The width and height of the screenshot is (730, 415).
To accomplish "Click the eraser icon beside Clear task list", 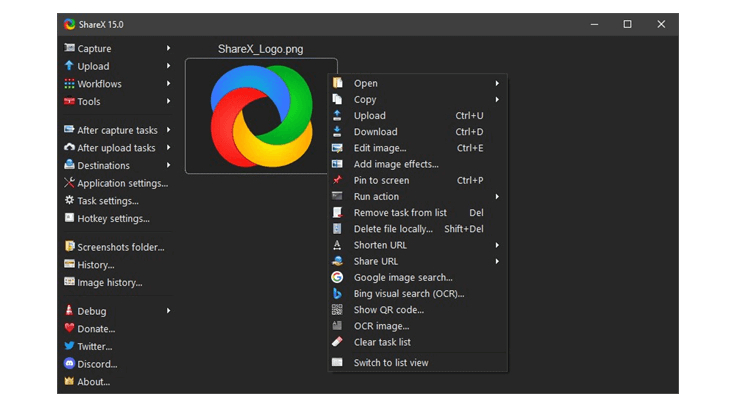I will coord(337,342).
